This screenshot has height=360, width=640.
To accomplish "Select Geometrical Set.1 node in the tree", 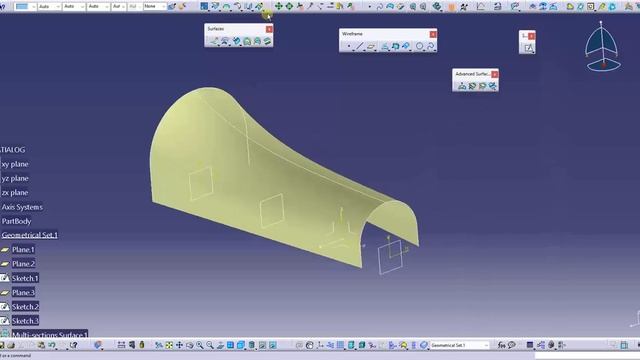I will coord(29,235).
